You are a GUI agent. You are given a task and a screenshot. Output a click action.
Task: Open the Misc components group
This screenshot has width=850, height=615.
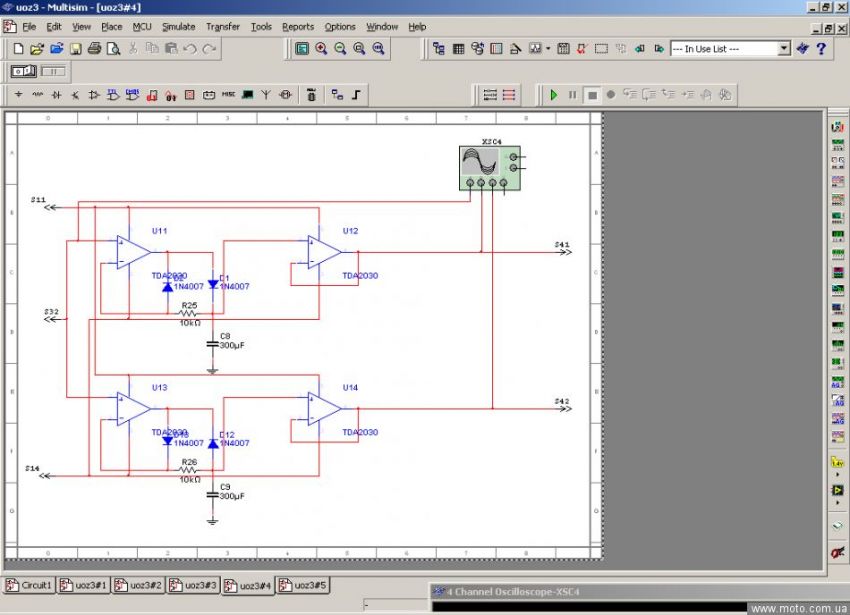click(228, 95)
